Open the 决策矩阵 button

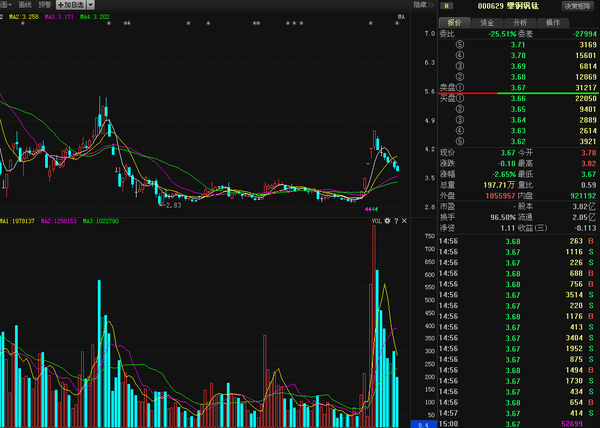(x=578, y=6)
